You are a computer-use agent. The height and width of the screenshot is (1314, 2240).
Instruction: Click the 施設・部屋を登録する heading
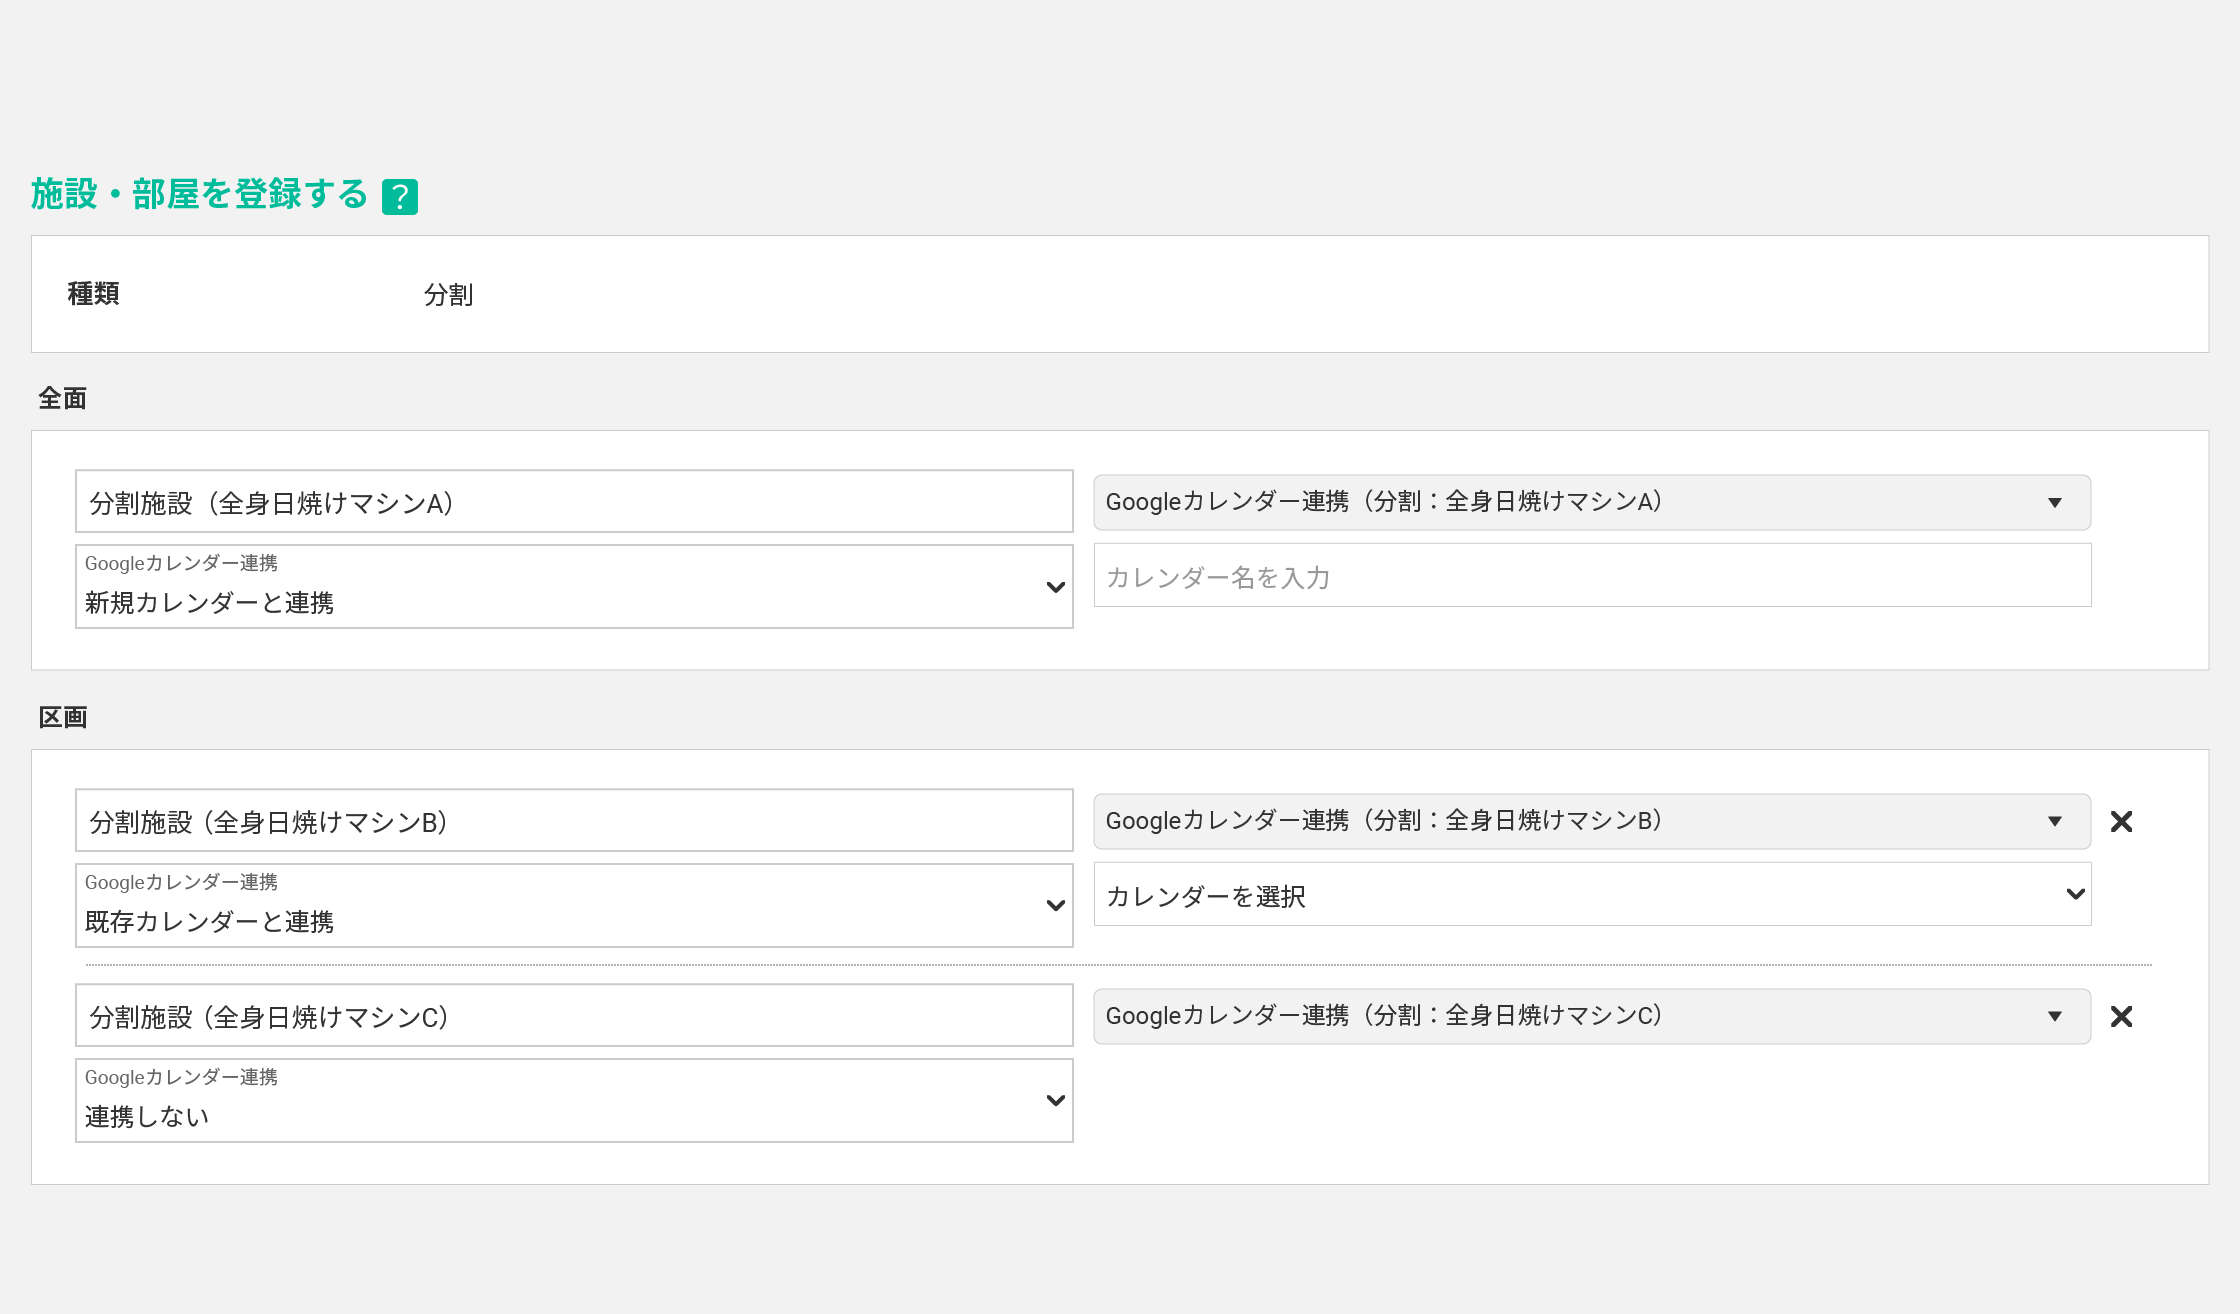[199, 194]
